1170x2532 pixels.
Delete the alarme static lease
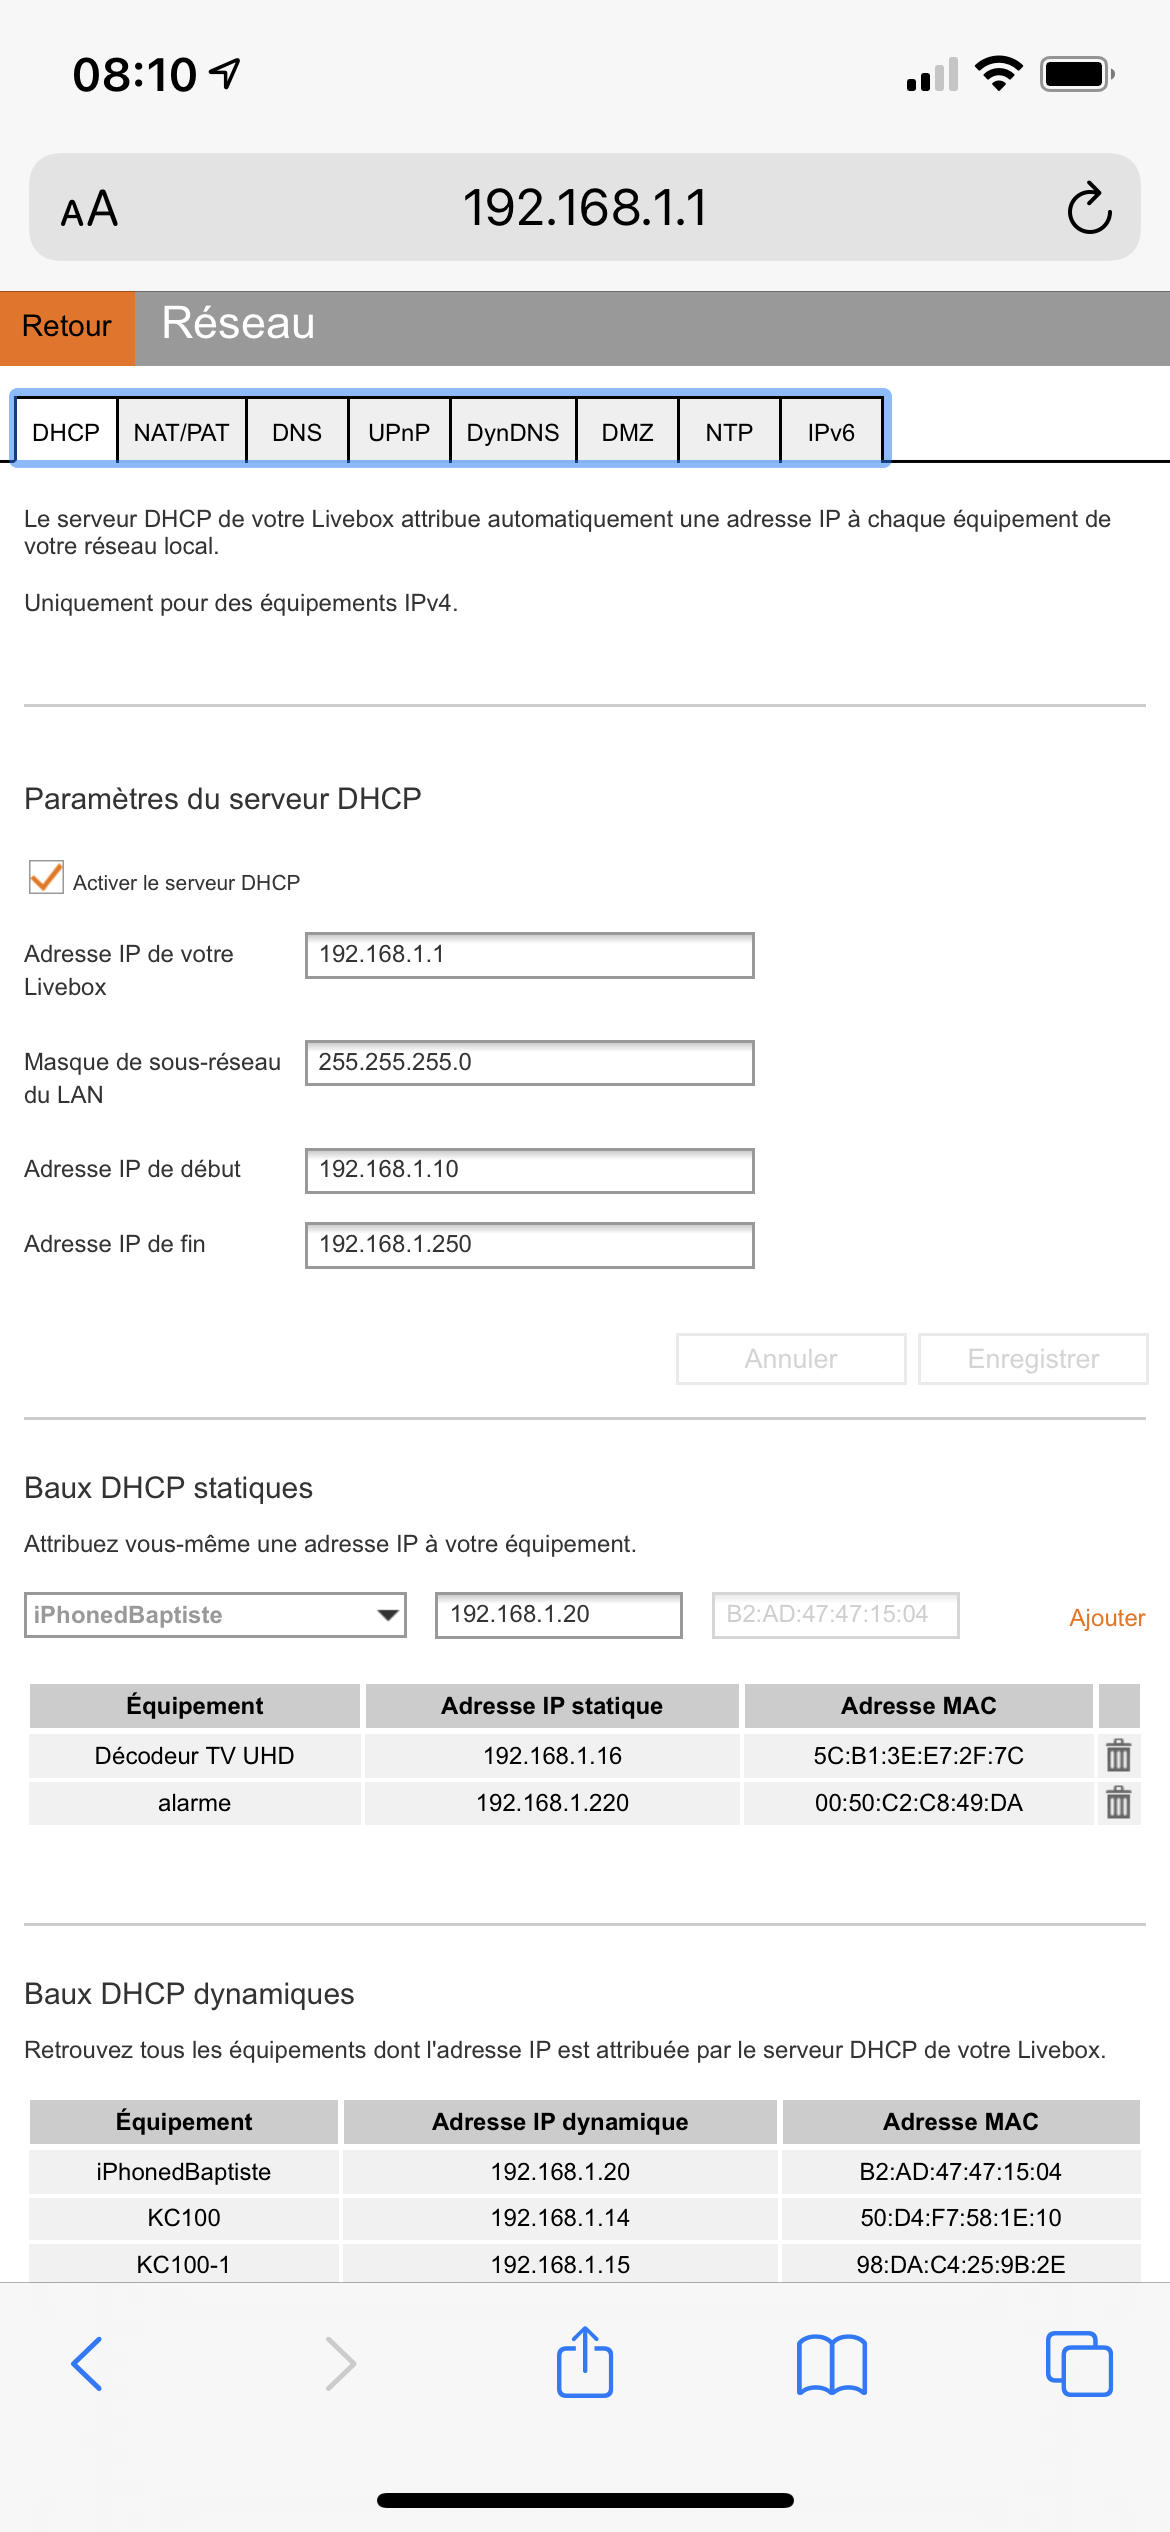point(1118,1803)
